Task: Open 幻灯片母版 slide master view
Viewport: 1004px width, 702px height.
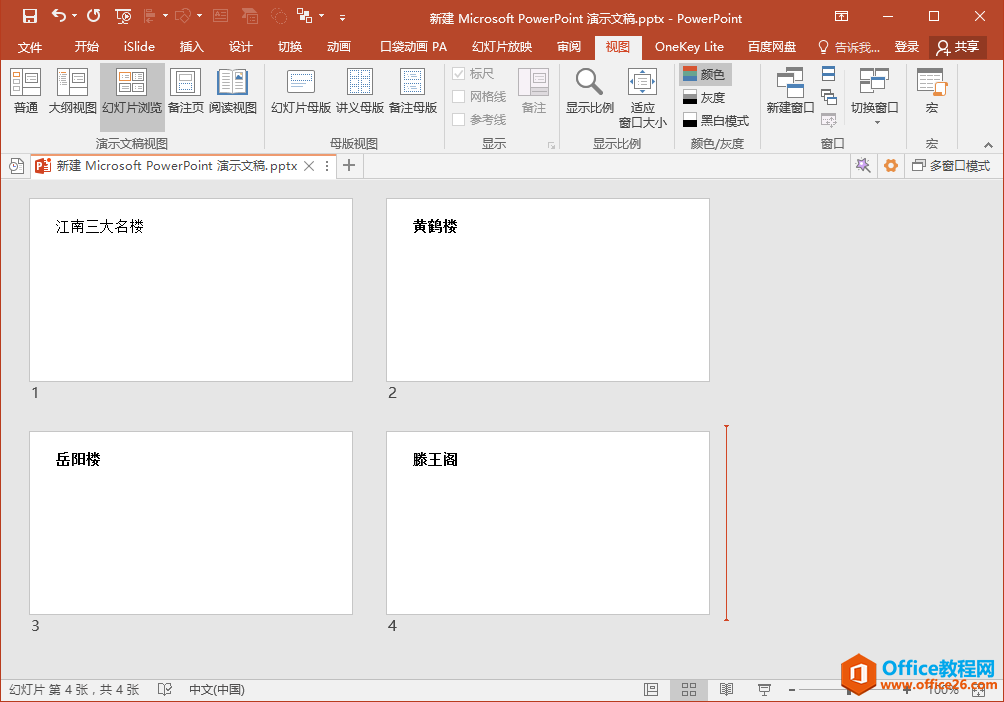Action: tap(301, 91)
